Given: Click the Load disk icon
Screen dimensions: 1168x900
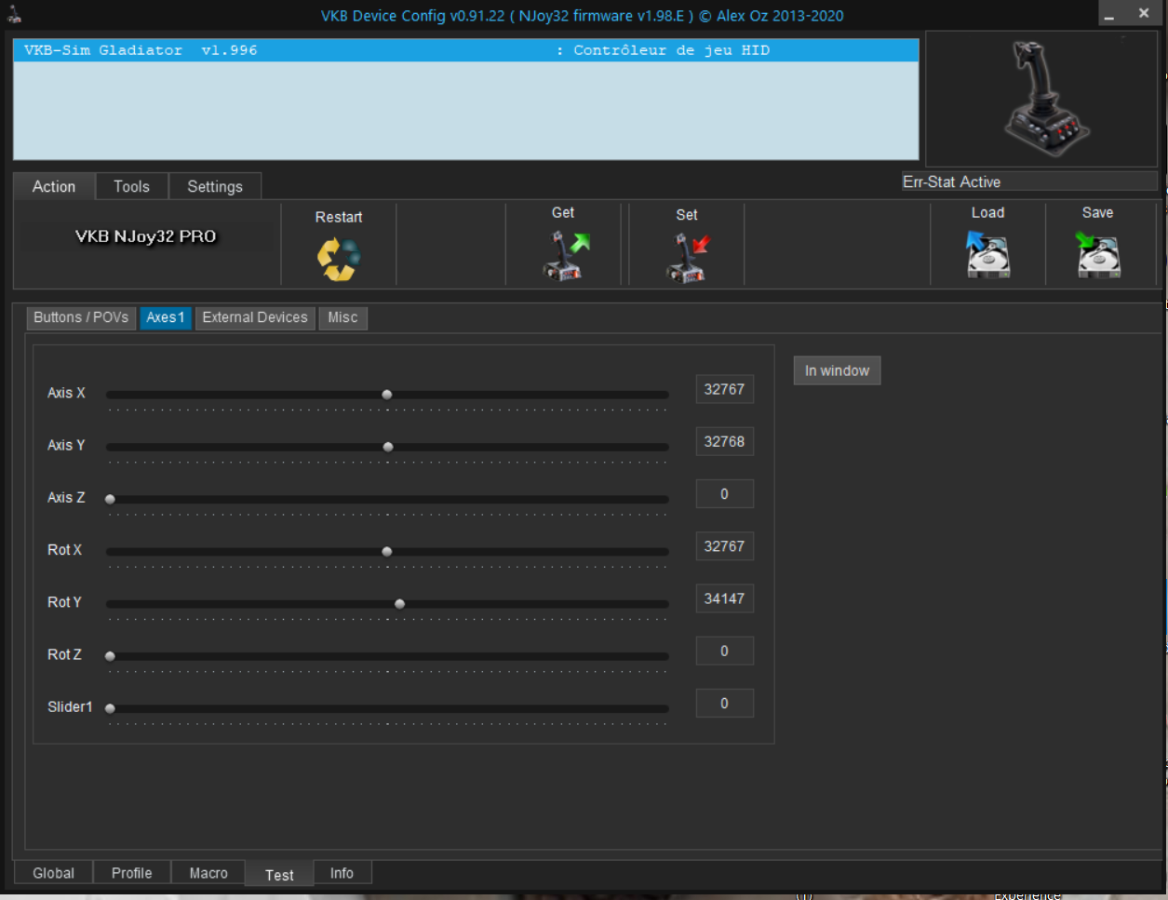Looking at the screenshot, I should (x=987, y=254).
